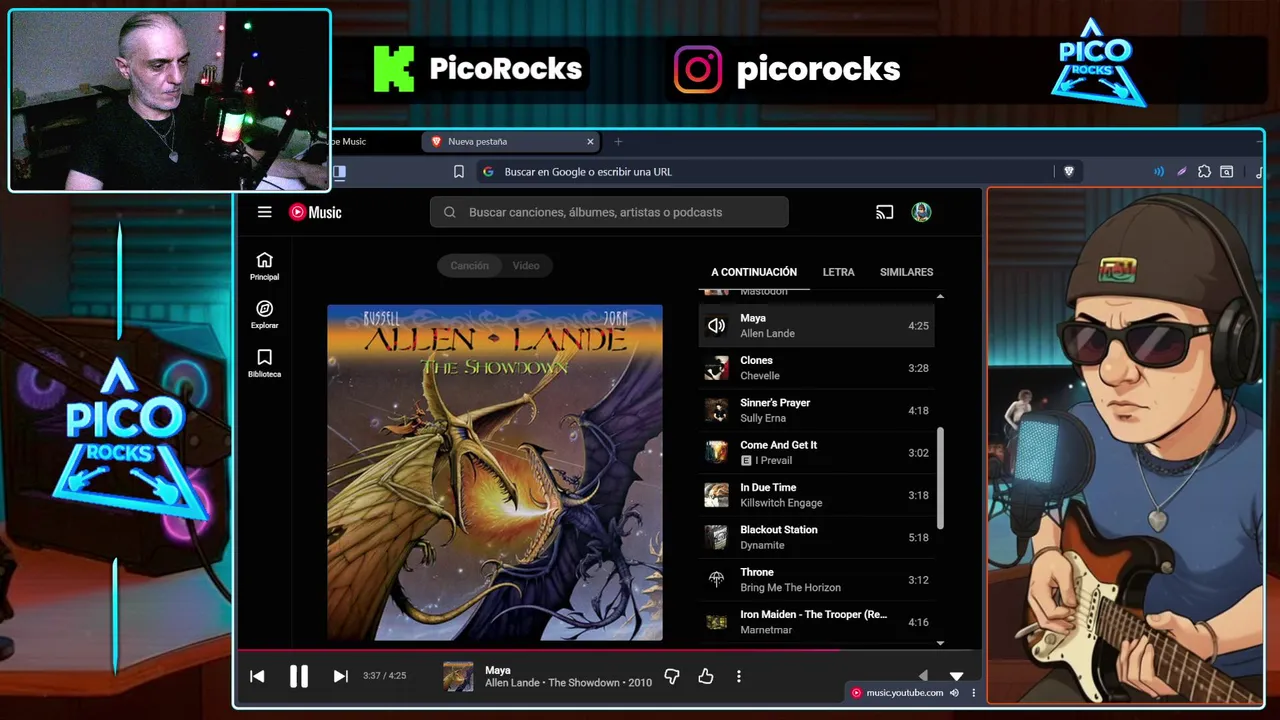The width and height of the screenshot is (1280, 720).
Task: Click the Throne album thumbnail
Action: click(x=716, y=580)
